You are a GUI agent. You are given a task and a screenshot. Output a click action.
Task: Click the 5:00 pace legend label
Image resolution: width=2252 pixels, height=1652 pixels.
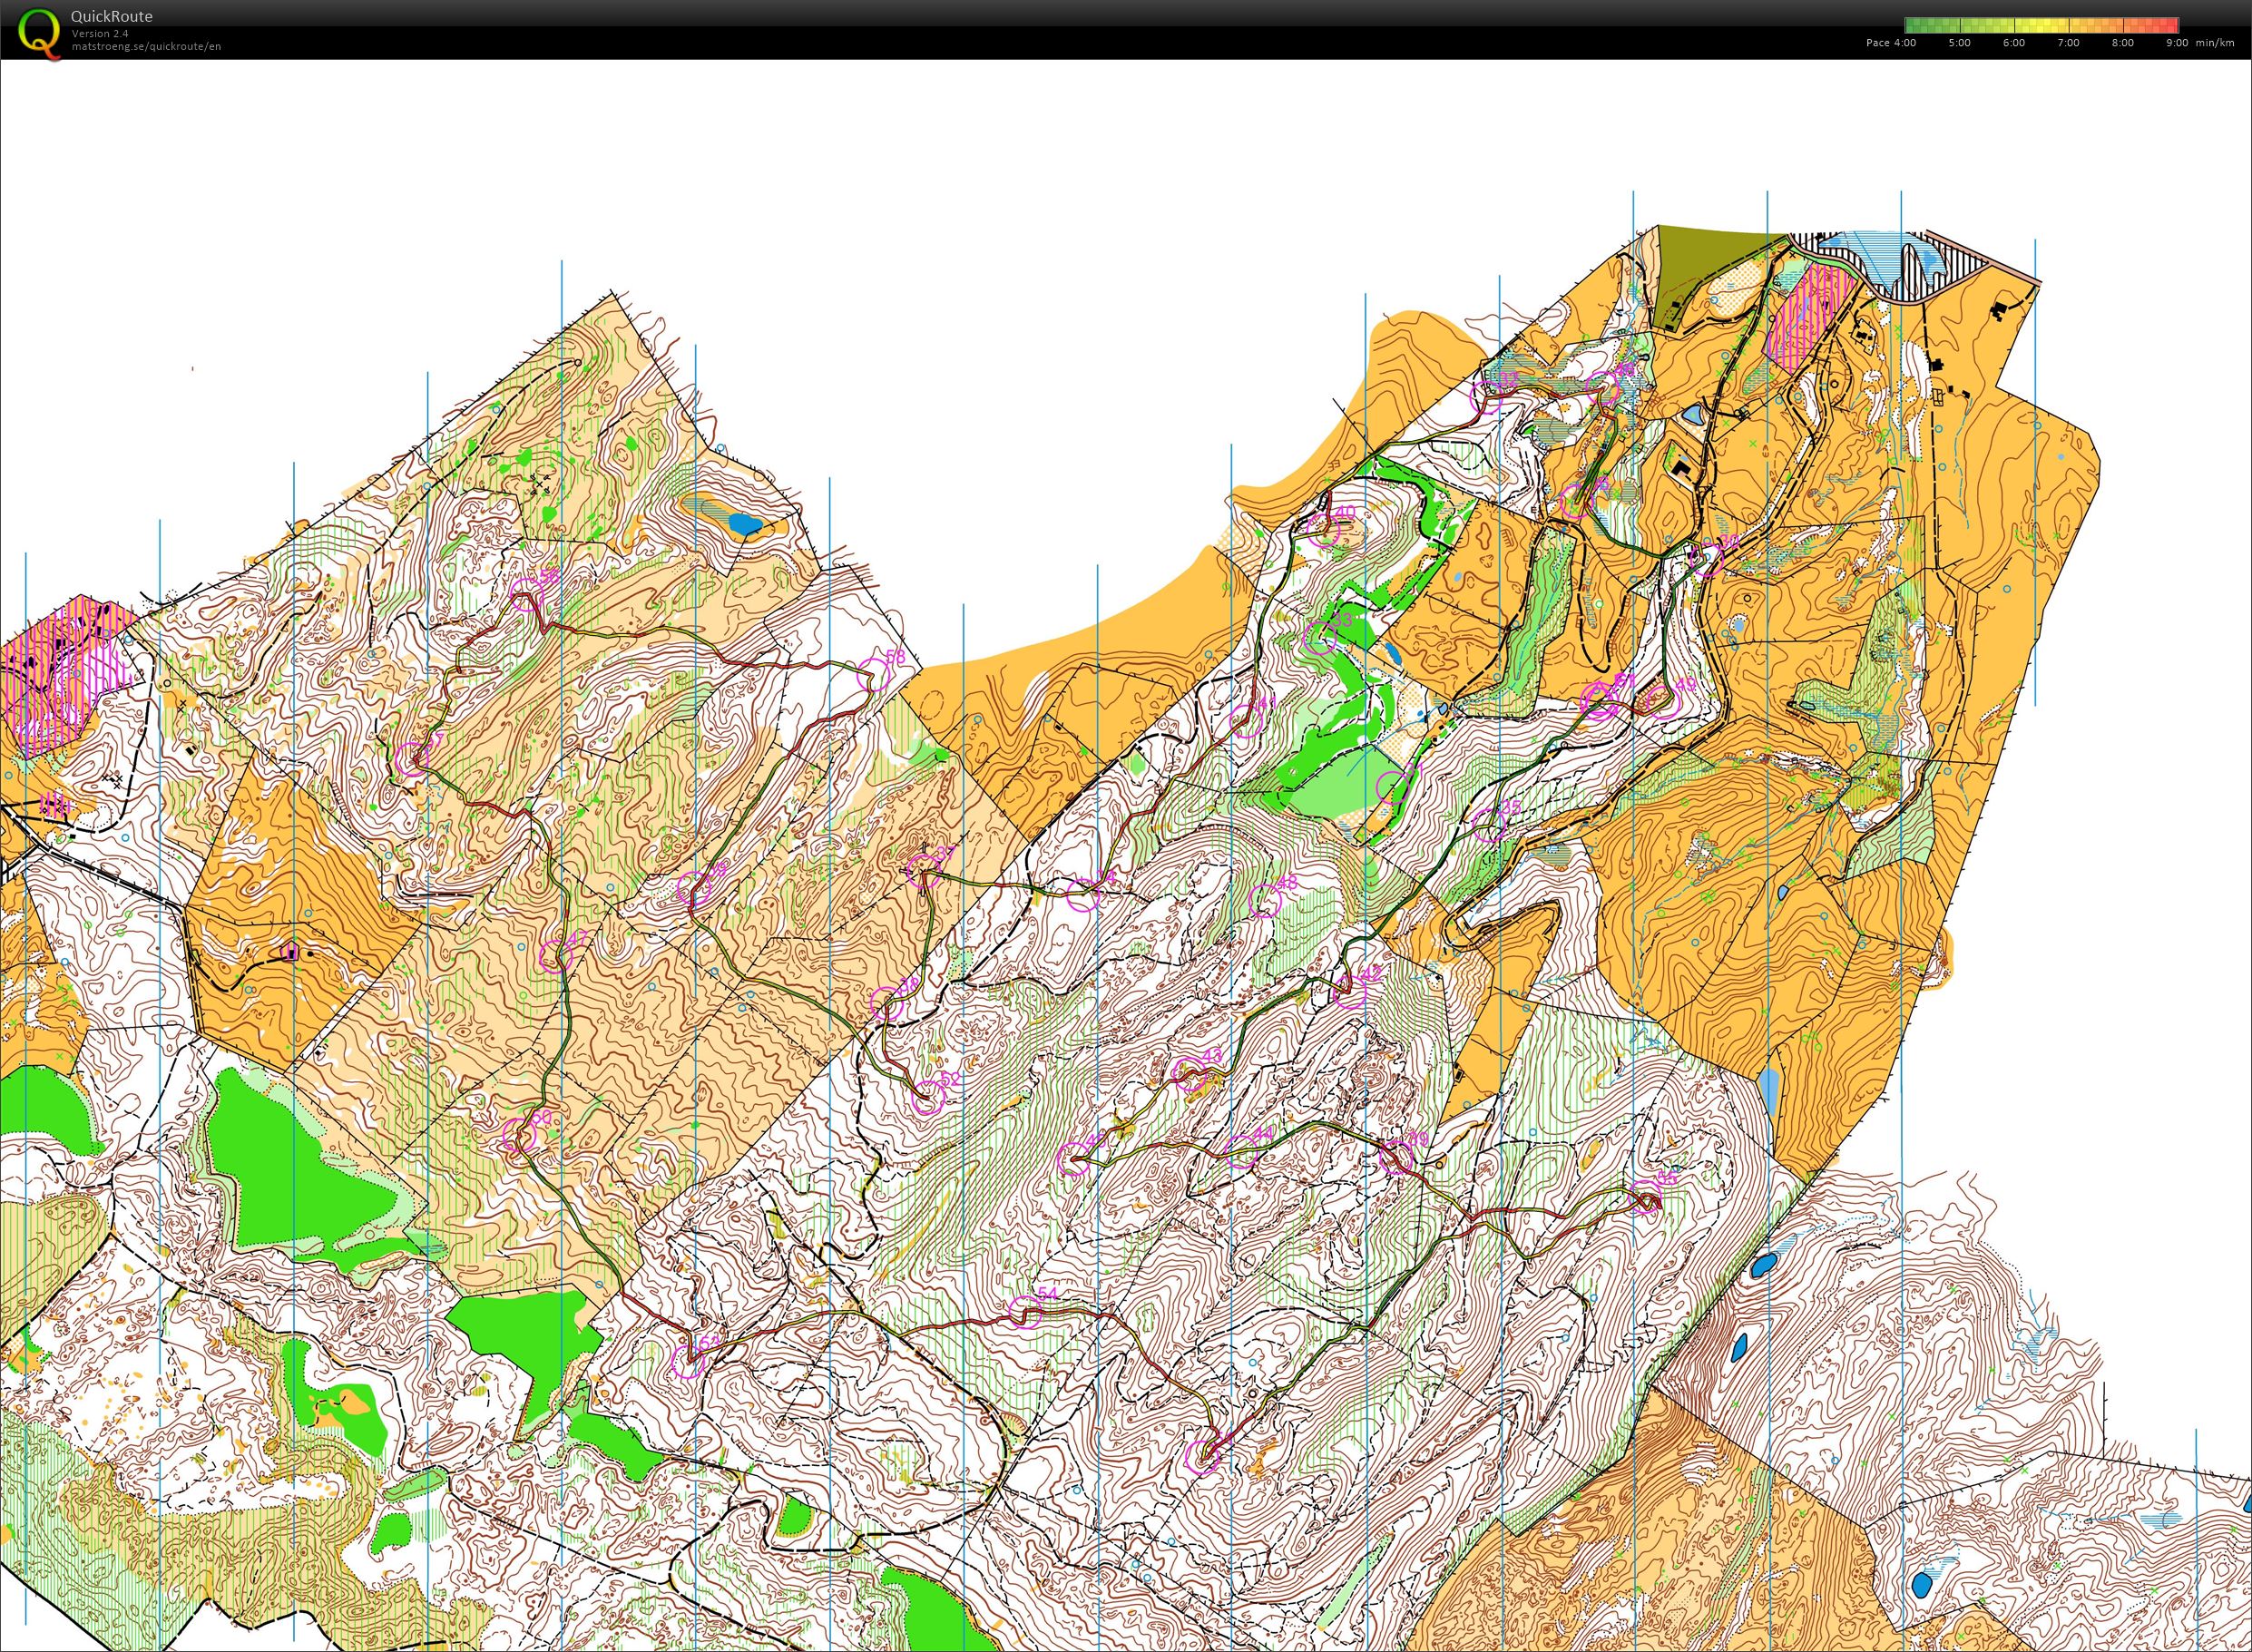point(1959,43)
